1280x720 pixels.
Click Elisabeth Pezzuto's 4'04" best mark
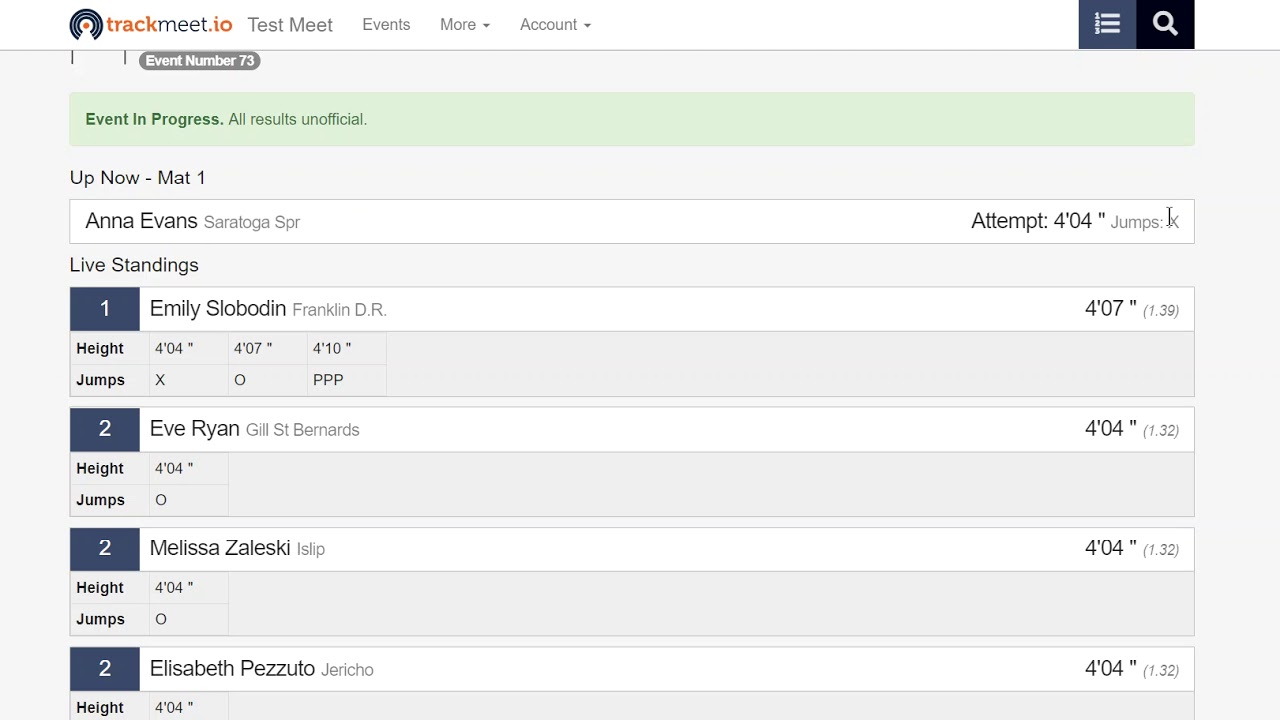click(1111, 668)
